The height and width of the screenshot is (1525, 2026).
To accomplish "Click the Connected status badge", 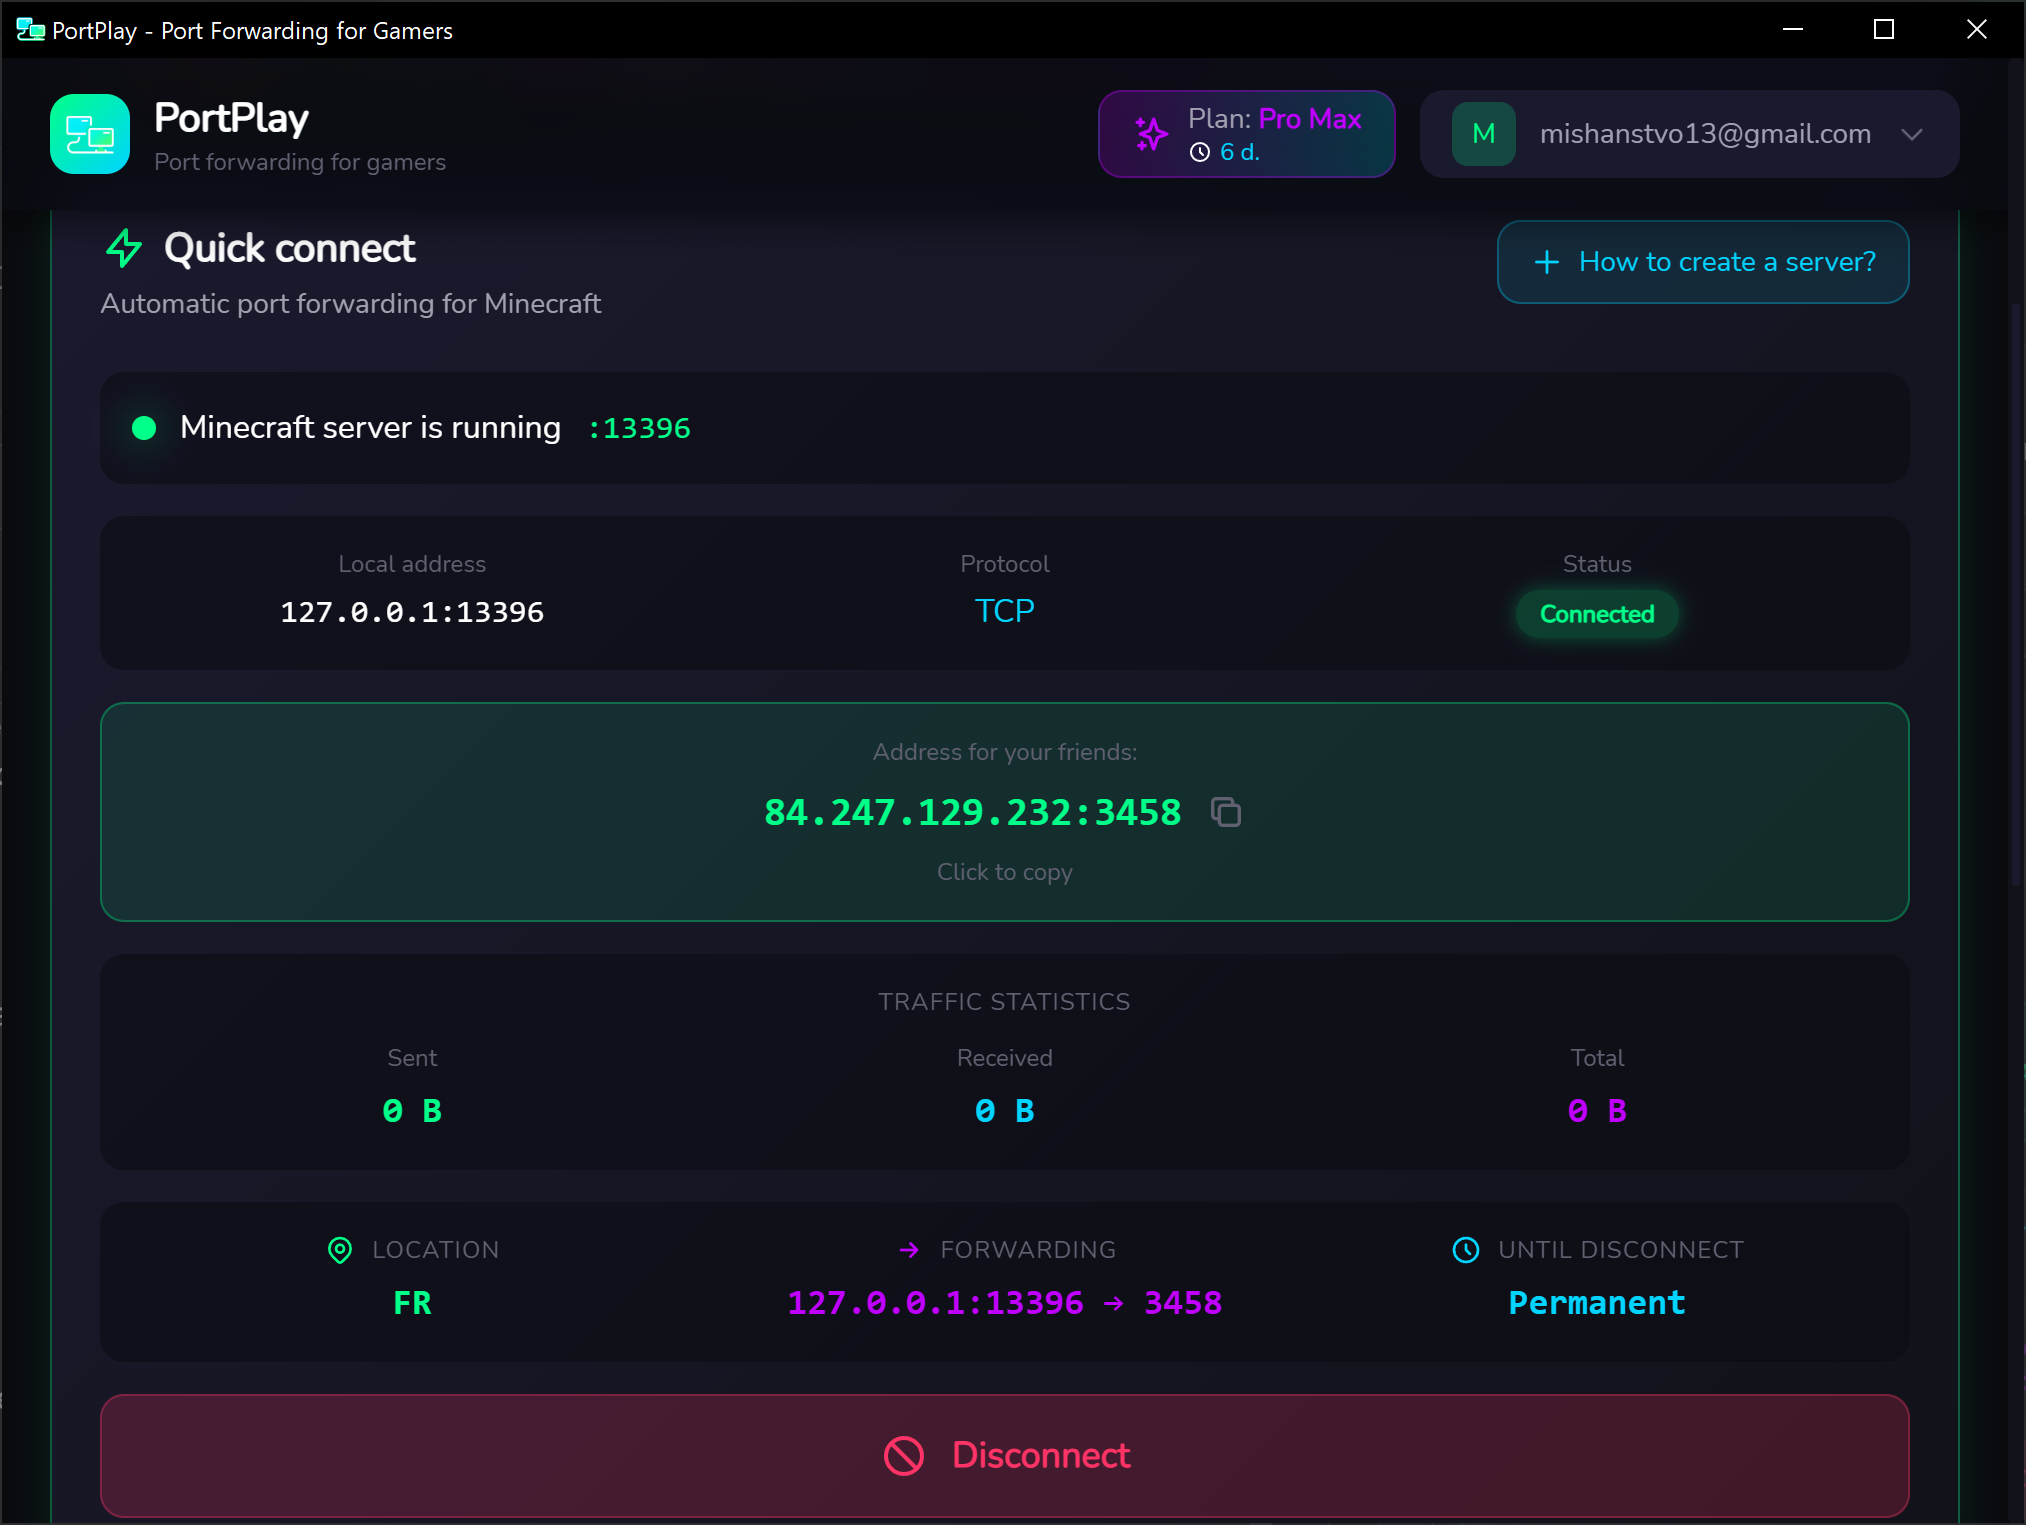I will click(x=1597, y=614).
